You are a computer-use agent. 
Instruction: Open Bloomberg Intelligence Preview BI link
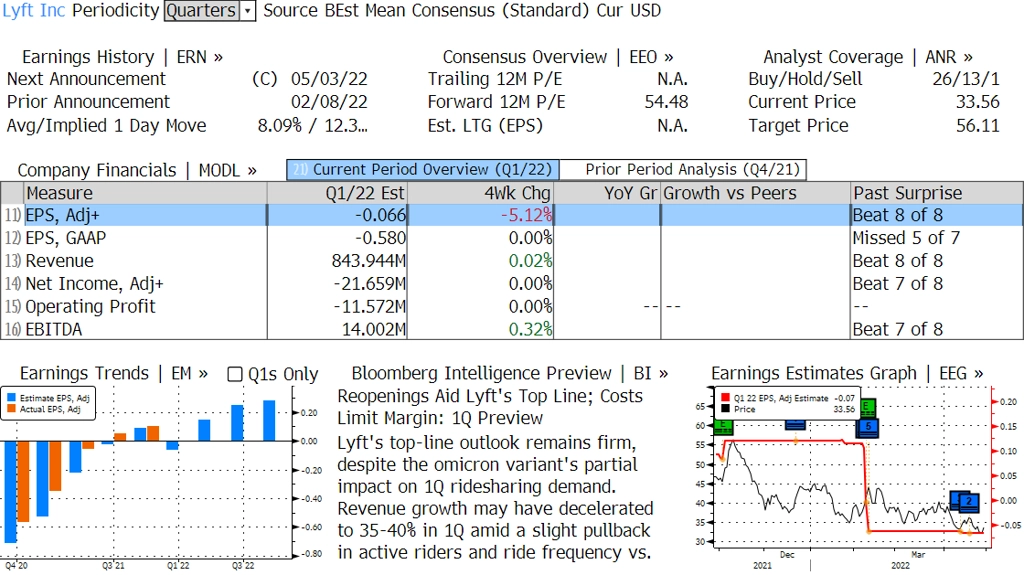[x=509, y=373]
